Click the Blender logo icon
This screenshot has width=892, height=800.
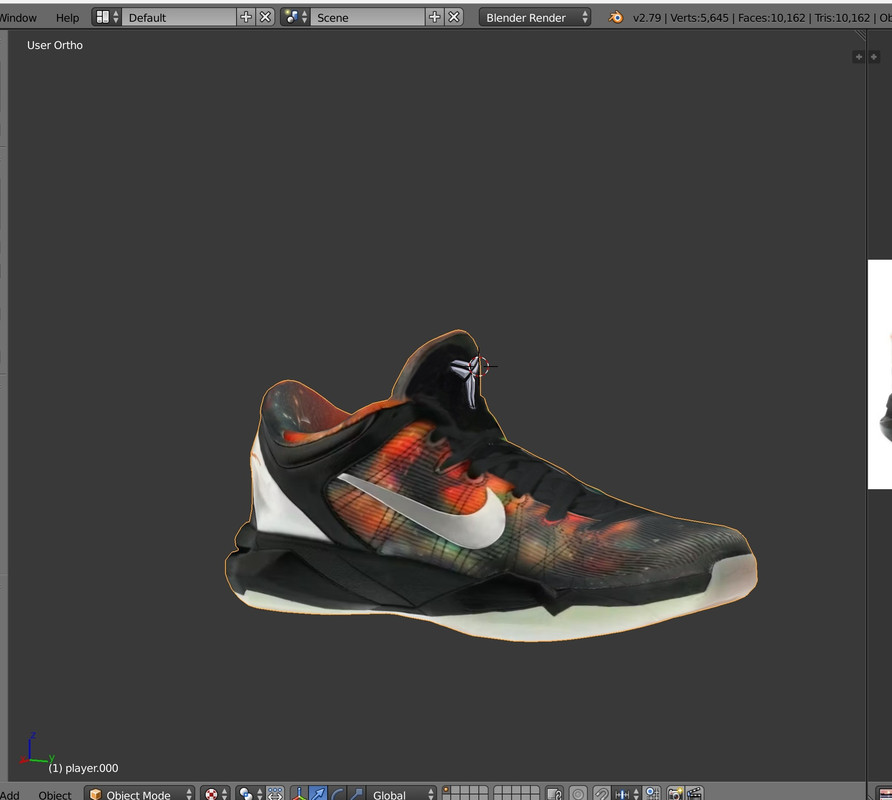click(x=616, y=17)
